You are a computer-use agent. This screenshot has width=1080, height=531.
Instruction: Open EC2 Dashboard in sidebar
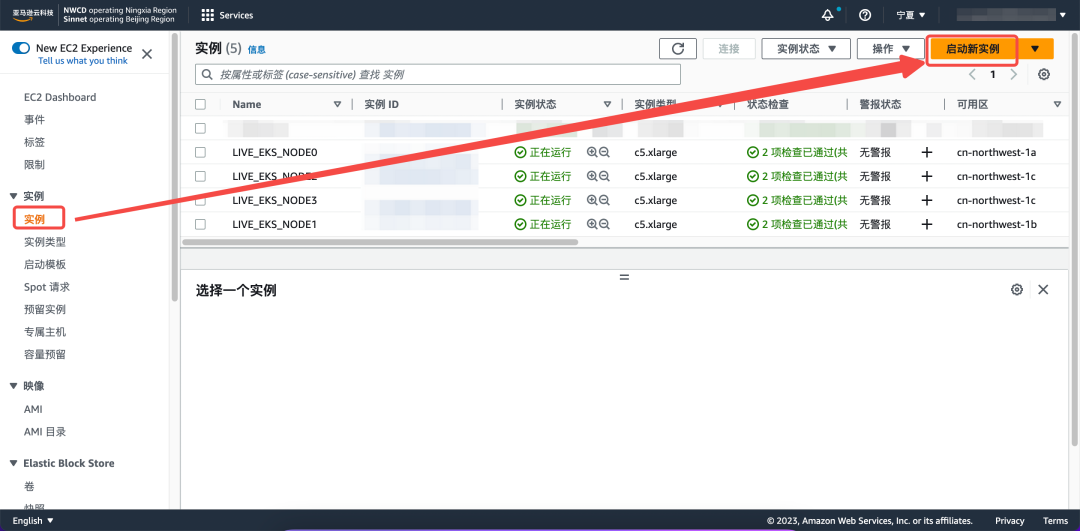point(60,98)
